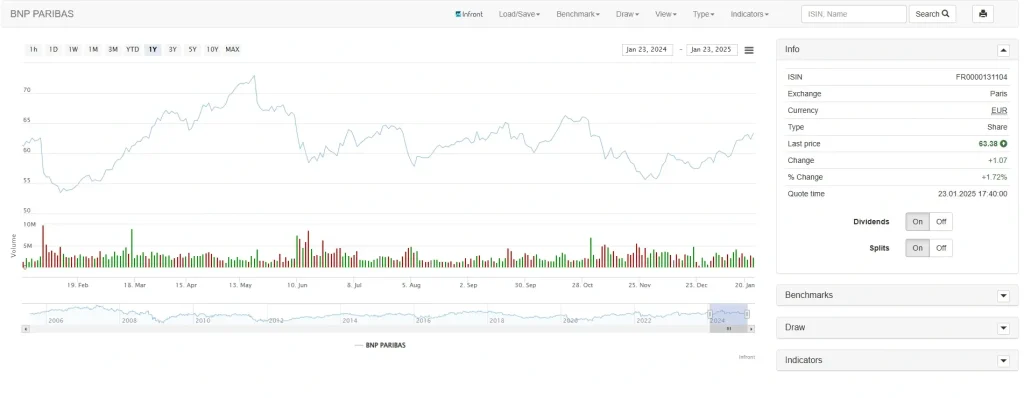Click the navigator range right handle

(747, 314)
